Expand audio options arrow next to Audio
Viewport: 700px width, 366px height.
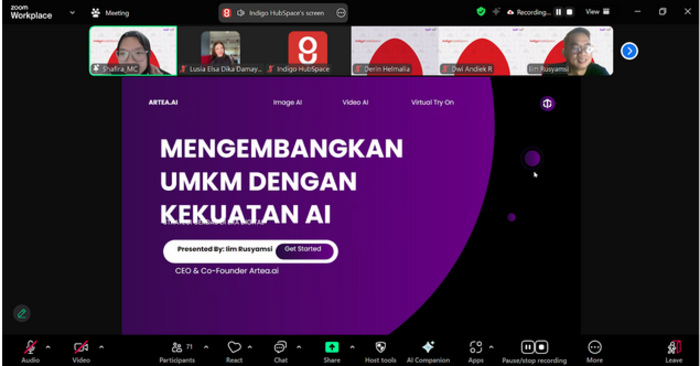click(48, 347)
